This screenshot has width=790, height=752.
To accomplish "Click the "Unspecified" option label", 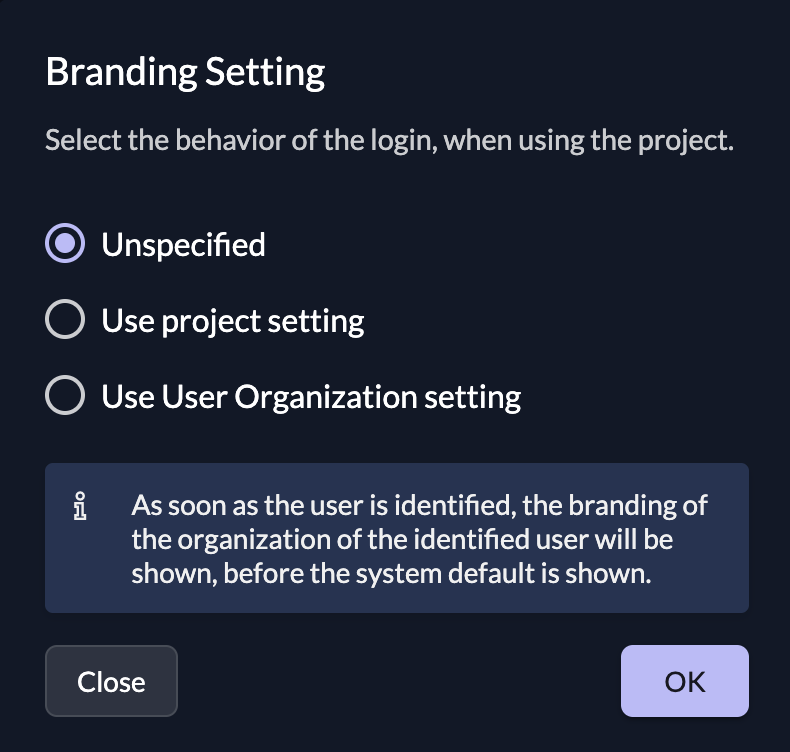I will coord(183,244).
